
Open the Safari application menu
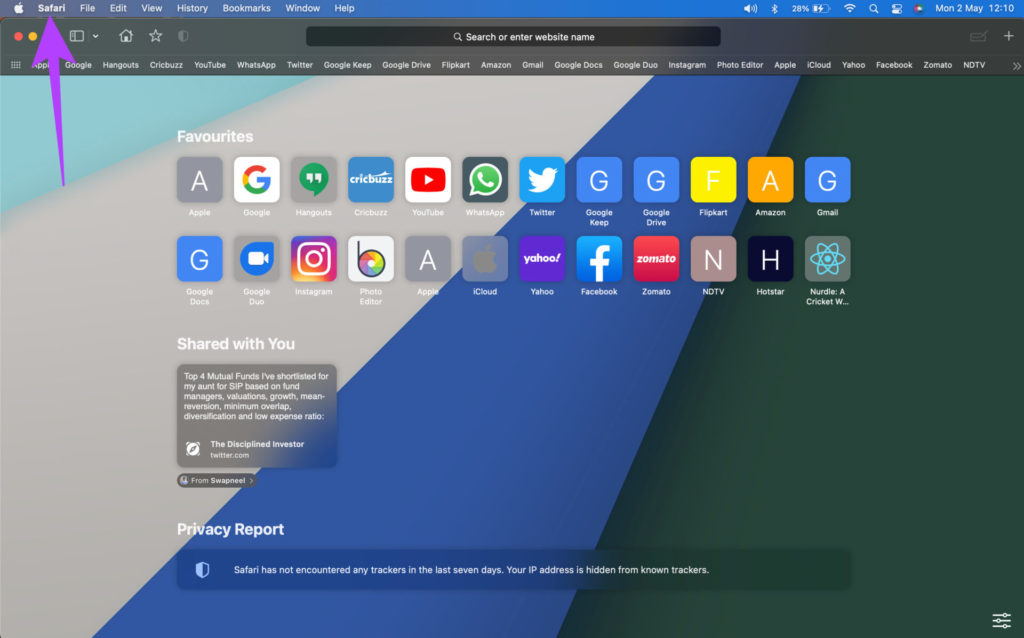[x=52, y=8]
